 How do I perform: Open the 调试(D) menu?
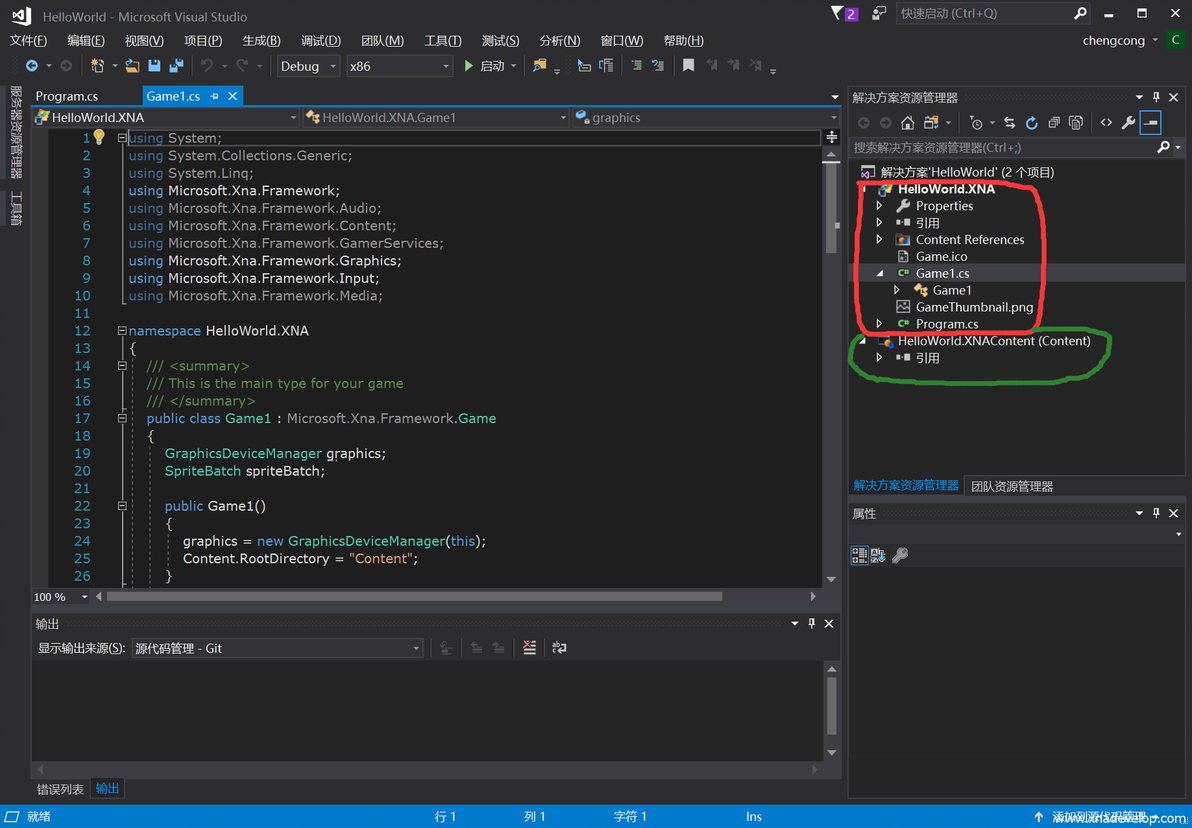(320, 41)
